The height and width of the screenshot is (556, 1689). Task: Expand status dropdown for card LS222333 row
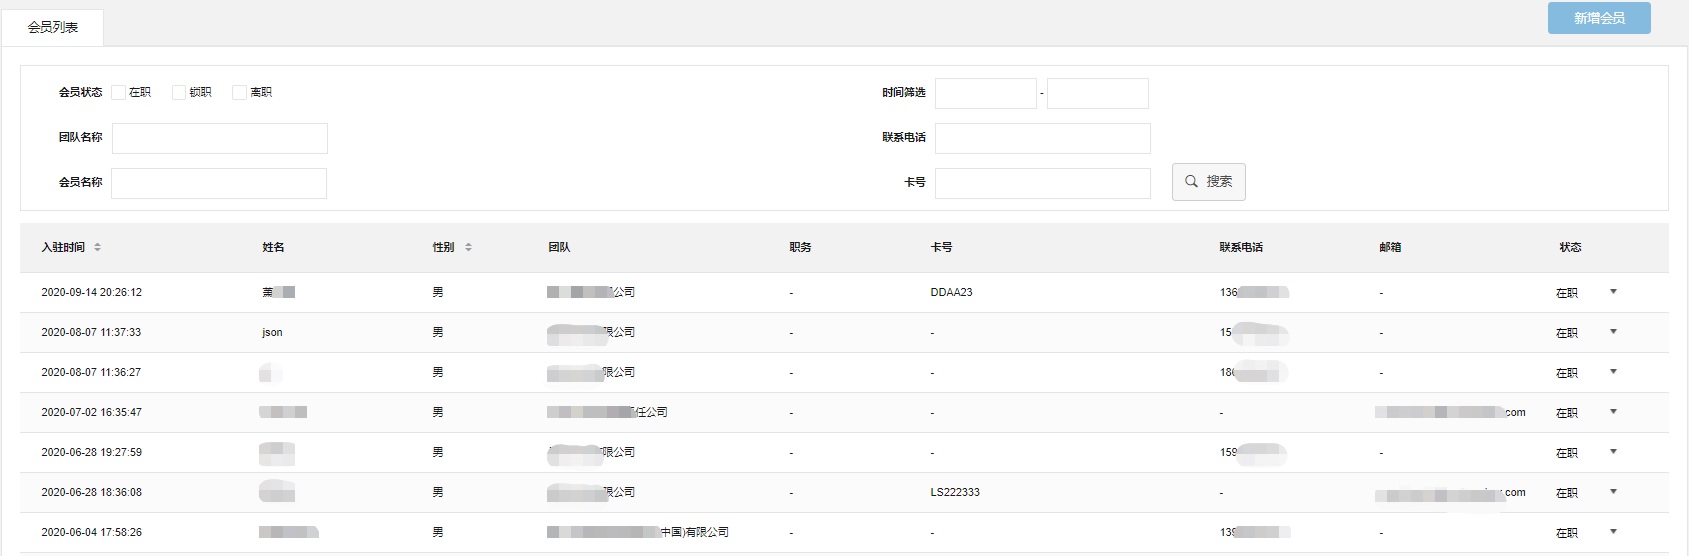pos(1613,492)
